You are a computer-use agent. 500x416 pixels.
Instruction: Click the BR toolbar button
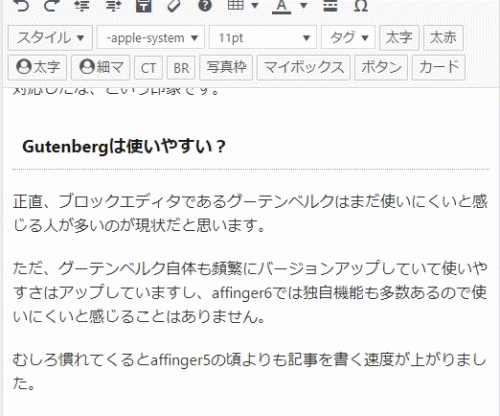click(181, 68)
